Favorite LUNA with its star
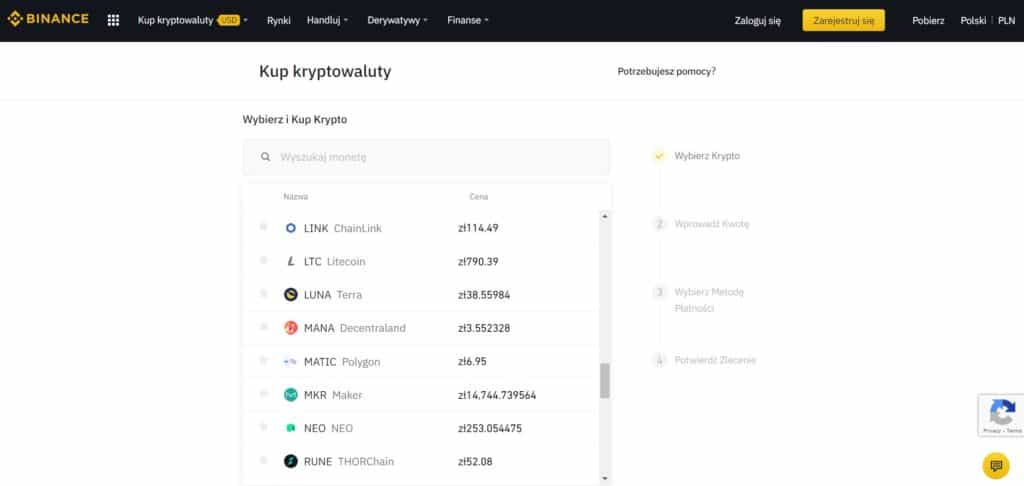 click(263, 293)
